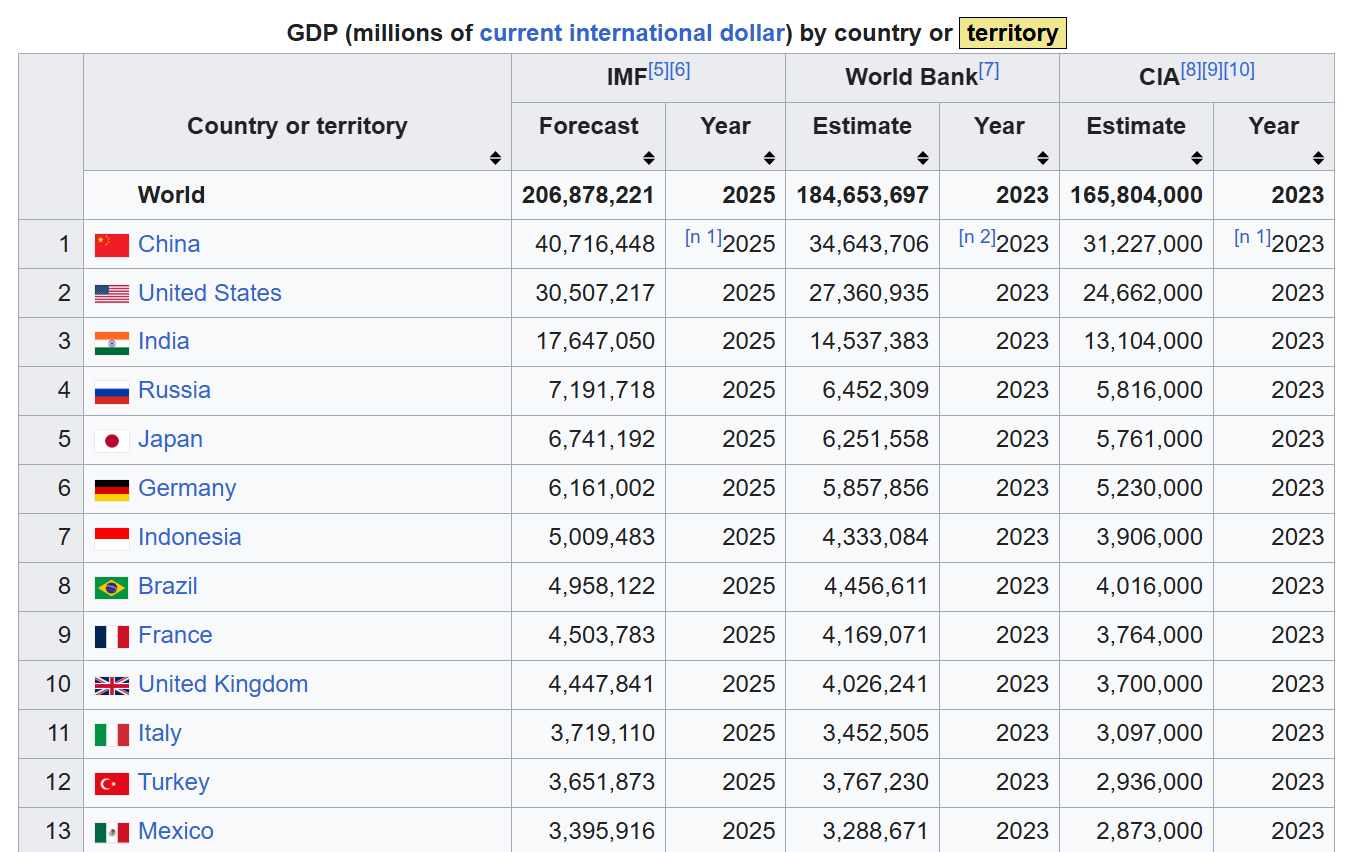Select World IMF forecast value 206,878,221
1355x852 pixels.
coord(588,195)
